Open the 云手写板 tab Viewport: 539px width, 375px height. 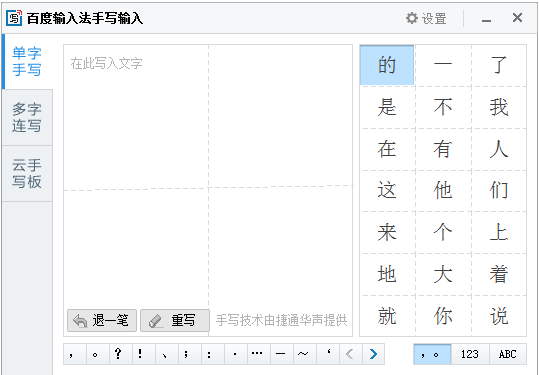pyautogui.click(x=27, y=174)
